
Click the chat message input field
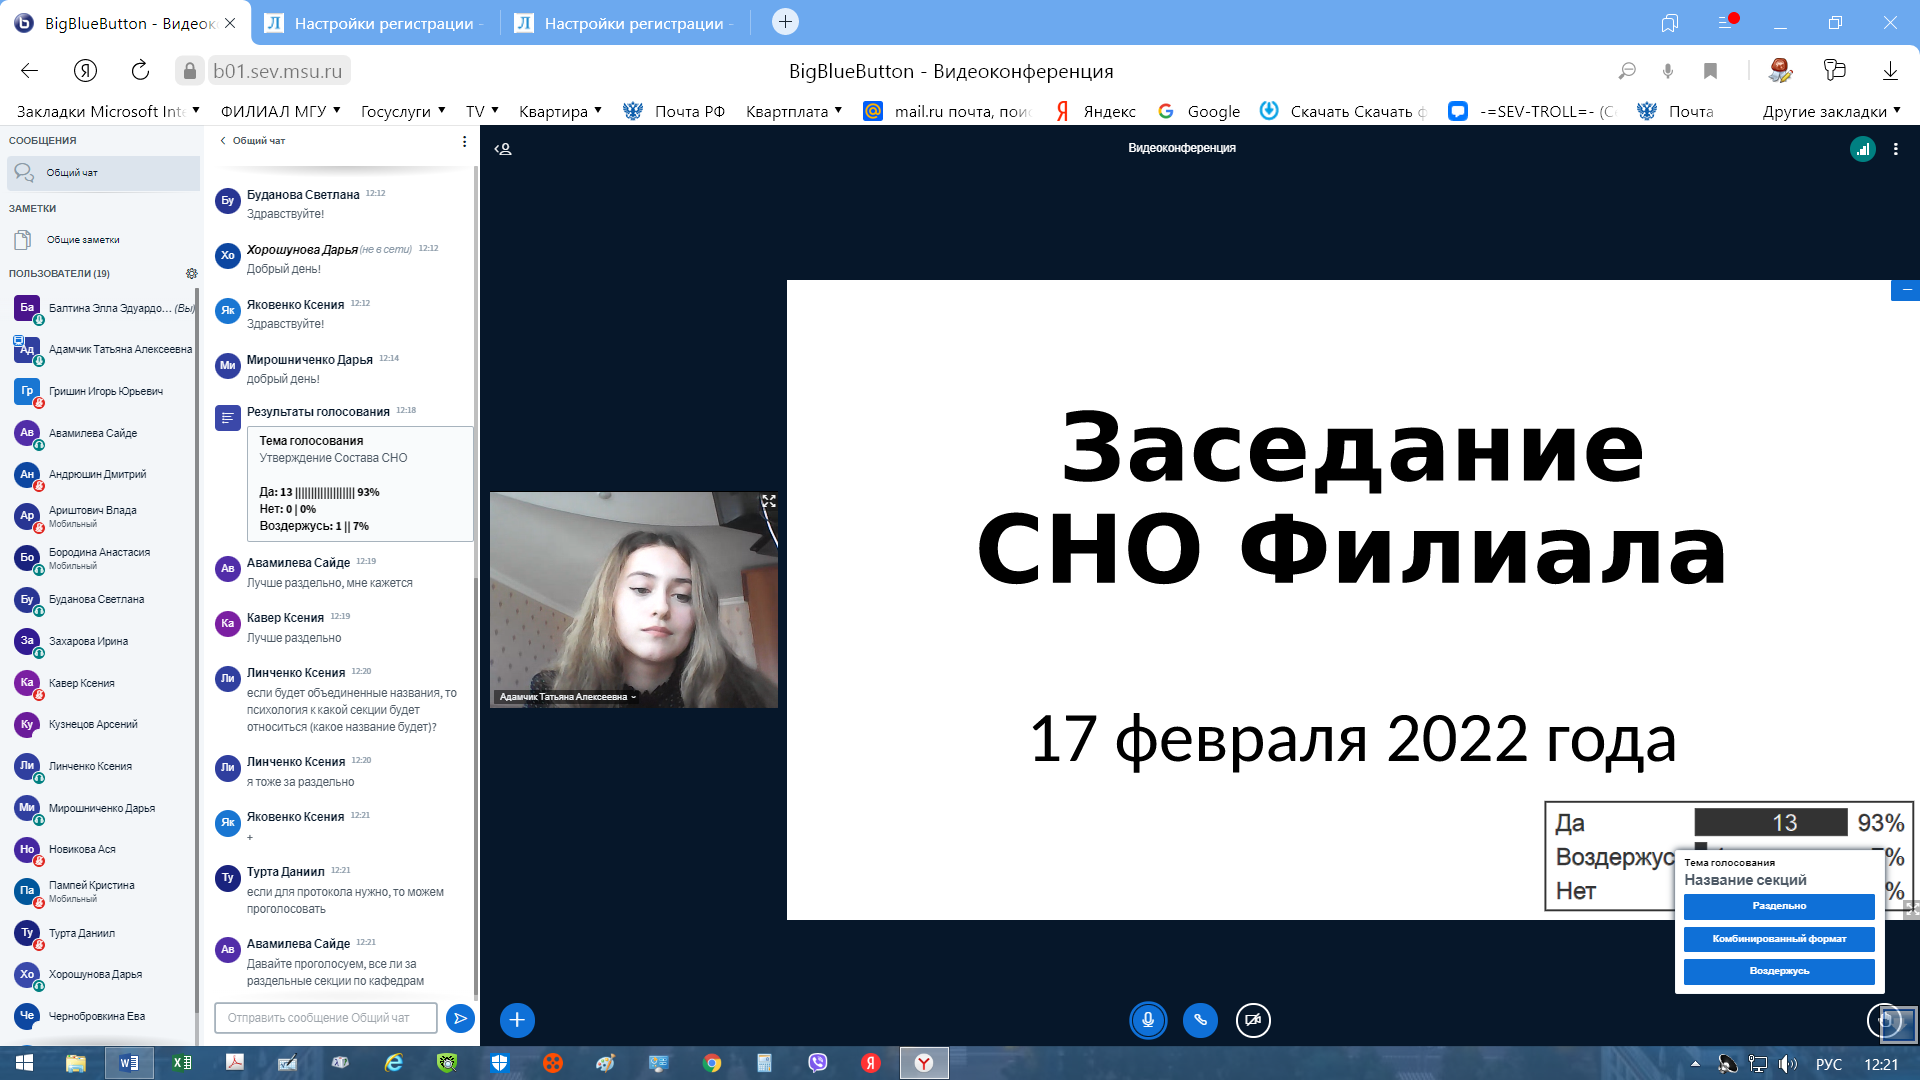(326, 1018)
